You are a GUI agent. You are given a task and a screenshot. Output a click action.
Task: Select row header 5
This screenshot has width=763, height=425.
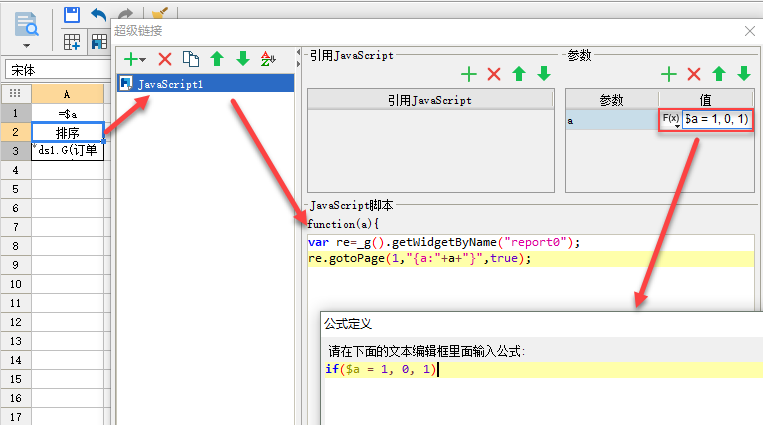pyautogui.click(x=16, y=189)
